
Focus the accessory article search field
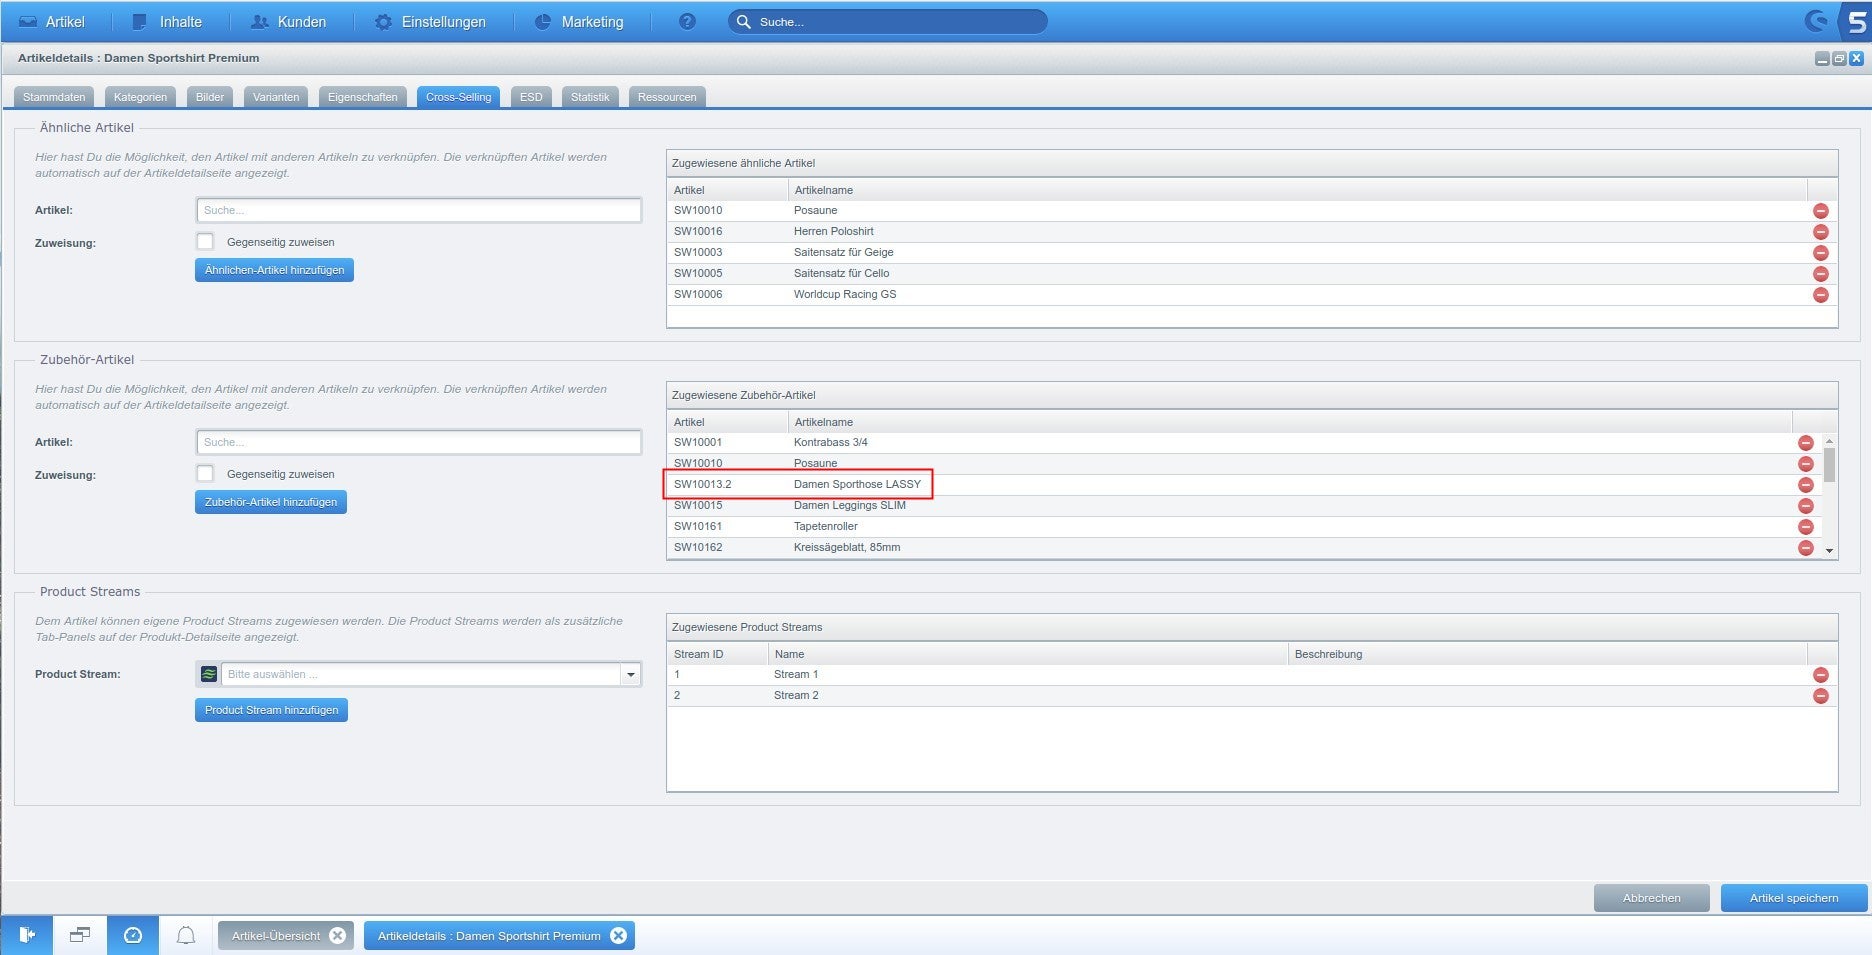pyautogui.click(x=419, y=442)
